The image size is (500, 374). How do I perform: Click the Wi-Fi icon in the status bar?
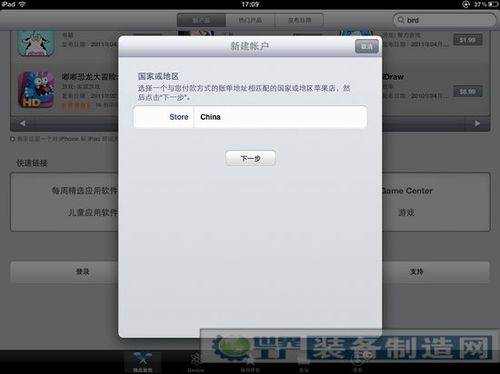22,4
